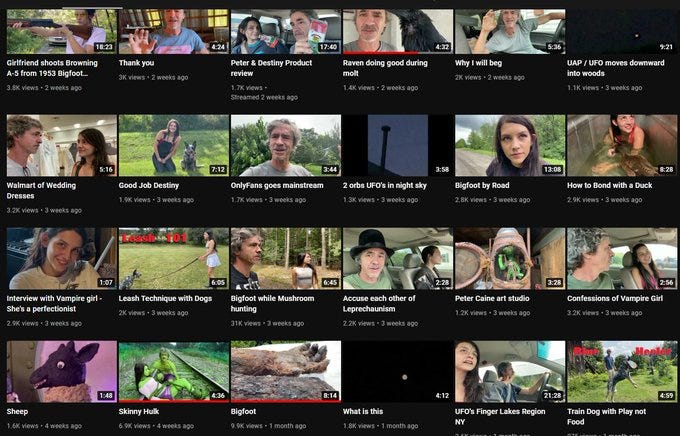The height and width of the screenshot is (436, 680).
Task: Open the 8:14 'Bigfoot' video thumbnail
Action: [x=286, y=372]
